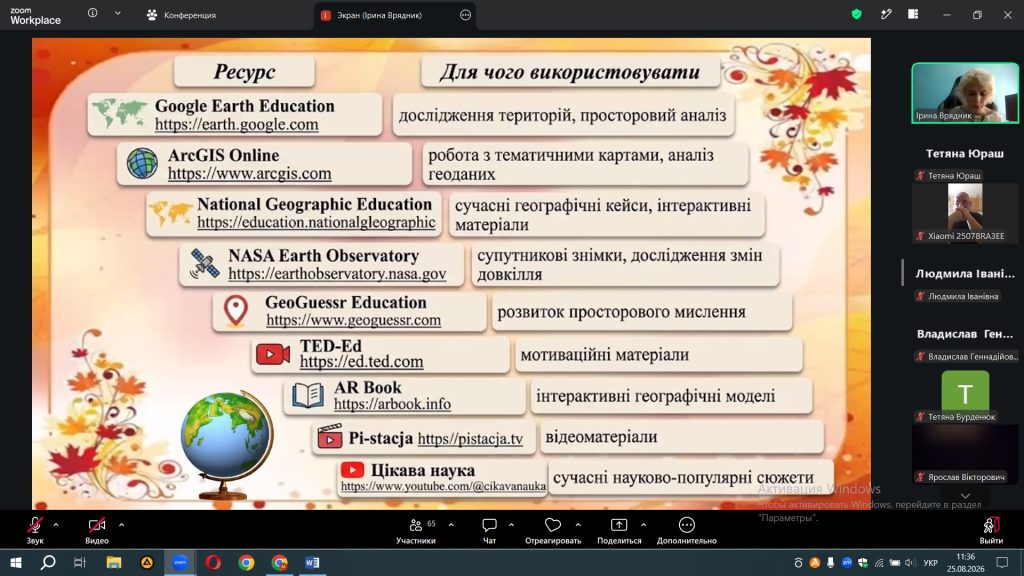Open Дополнительно more options menu
1024x576 pixels.
pyautogui.click(x=686, y=530)
